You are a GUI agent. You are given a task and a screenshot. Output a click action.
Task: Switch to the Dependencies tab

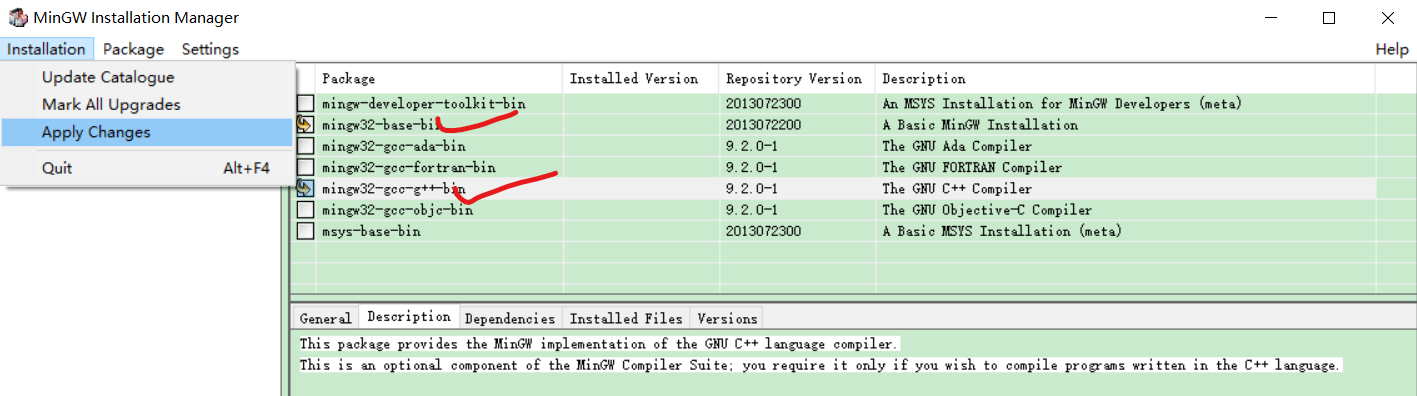click(510, 318)
